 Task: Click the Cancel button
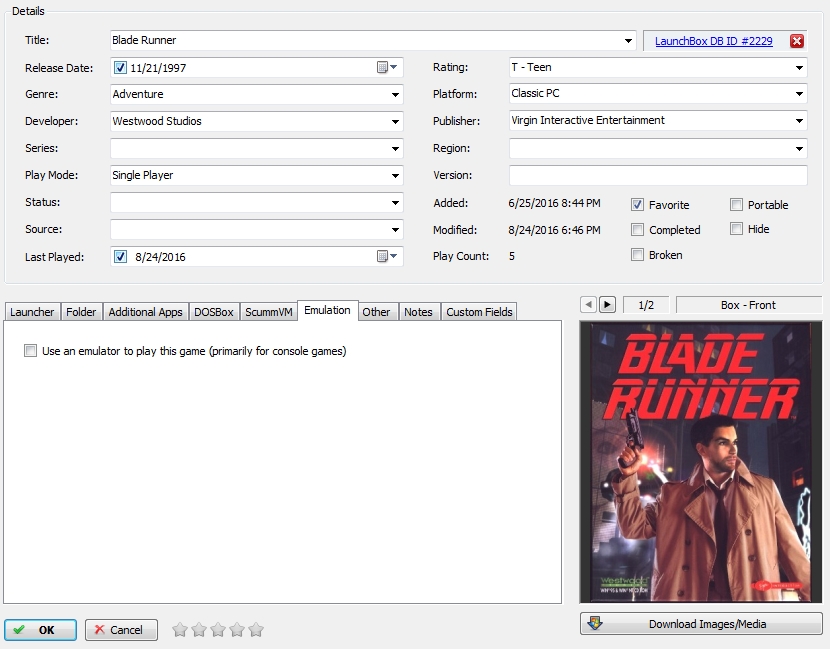(x=121, y=630)
